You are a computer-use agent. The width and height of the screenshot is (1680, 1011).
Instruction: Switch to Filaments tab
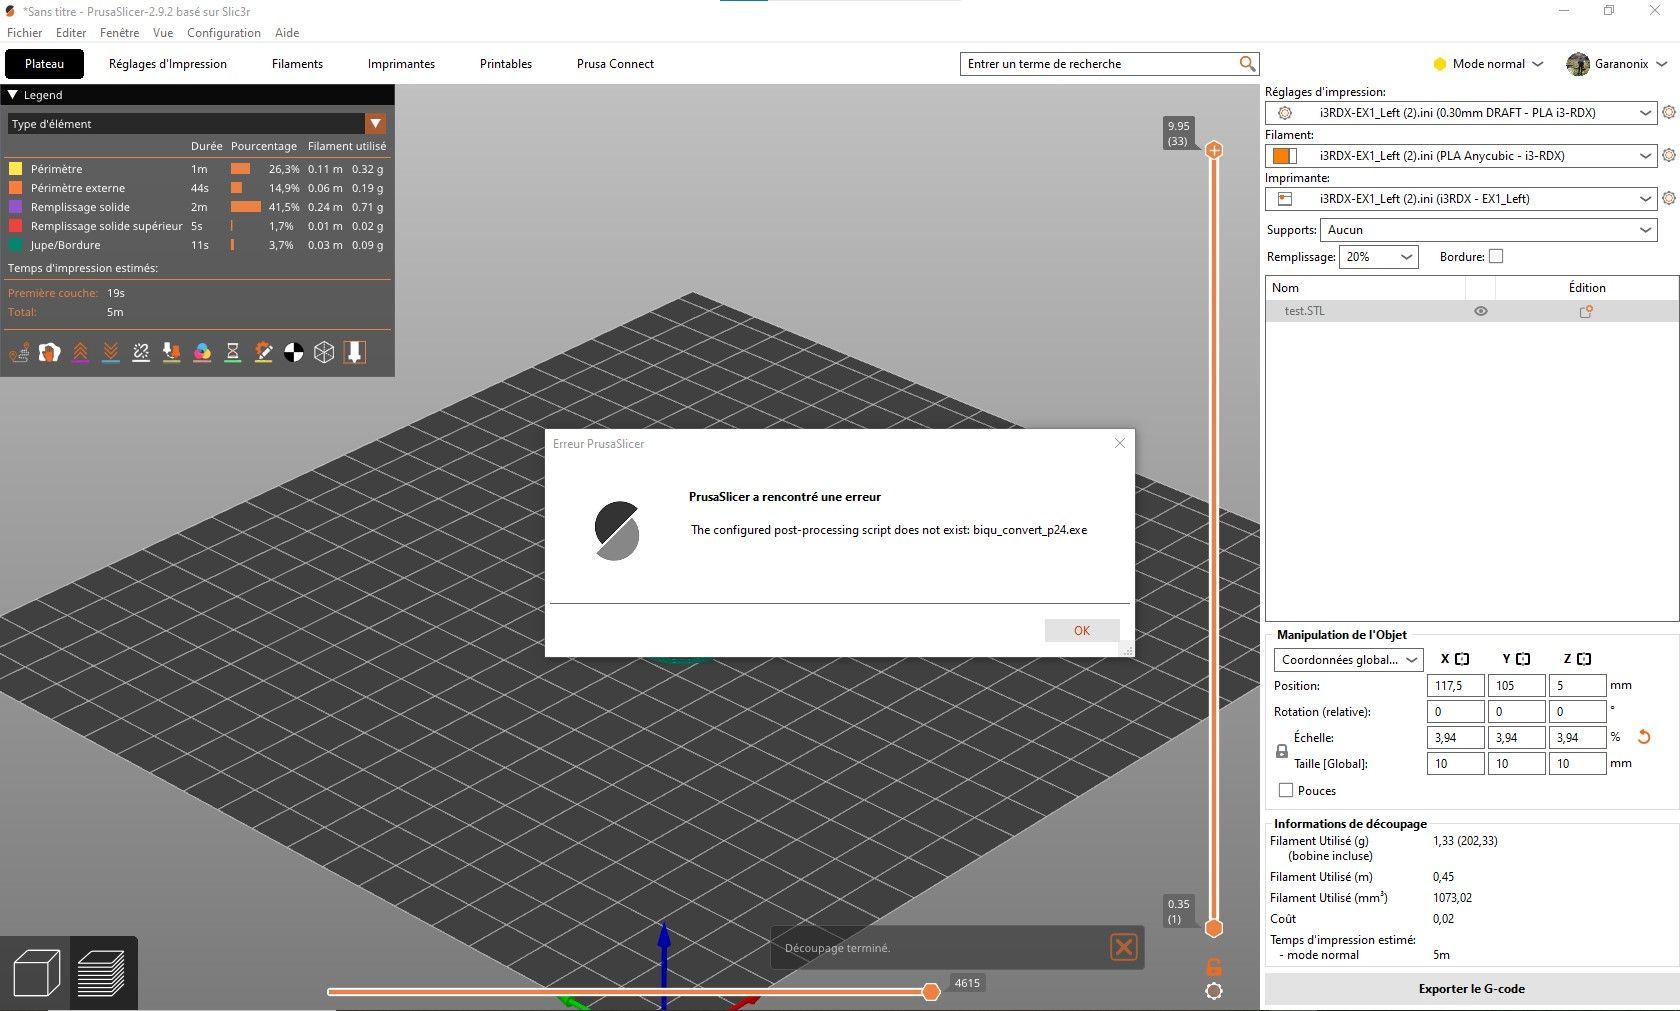298,64
